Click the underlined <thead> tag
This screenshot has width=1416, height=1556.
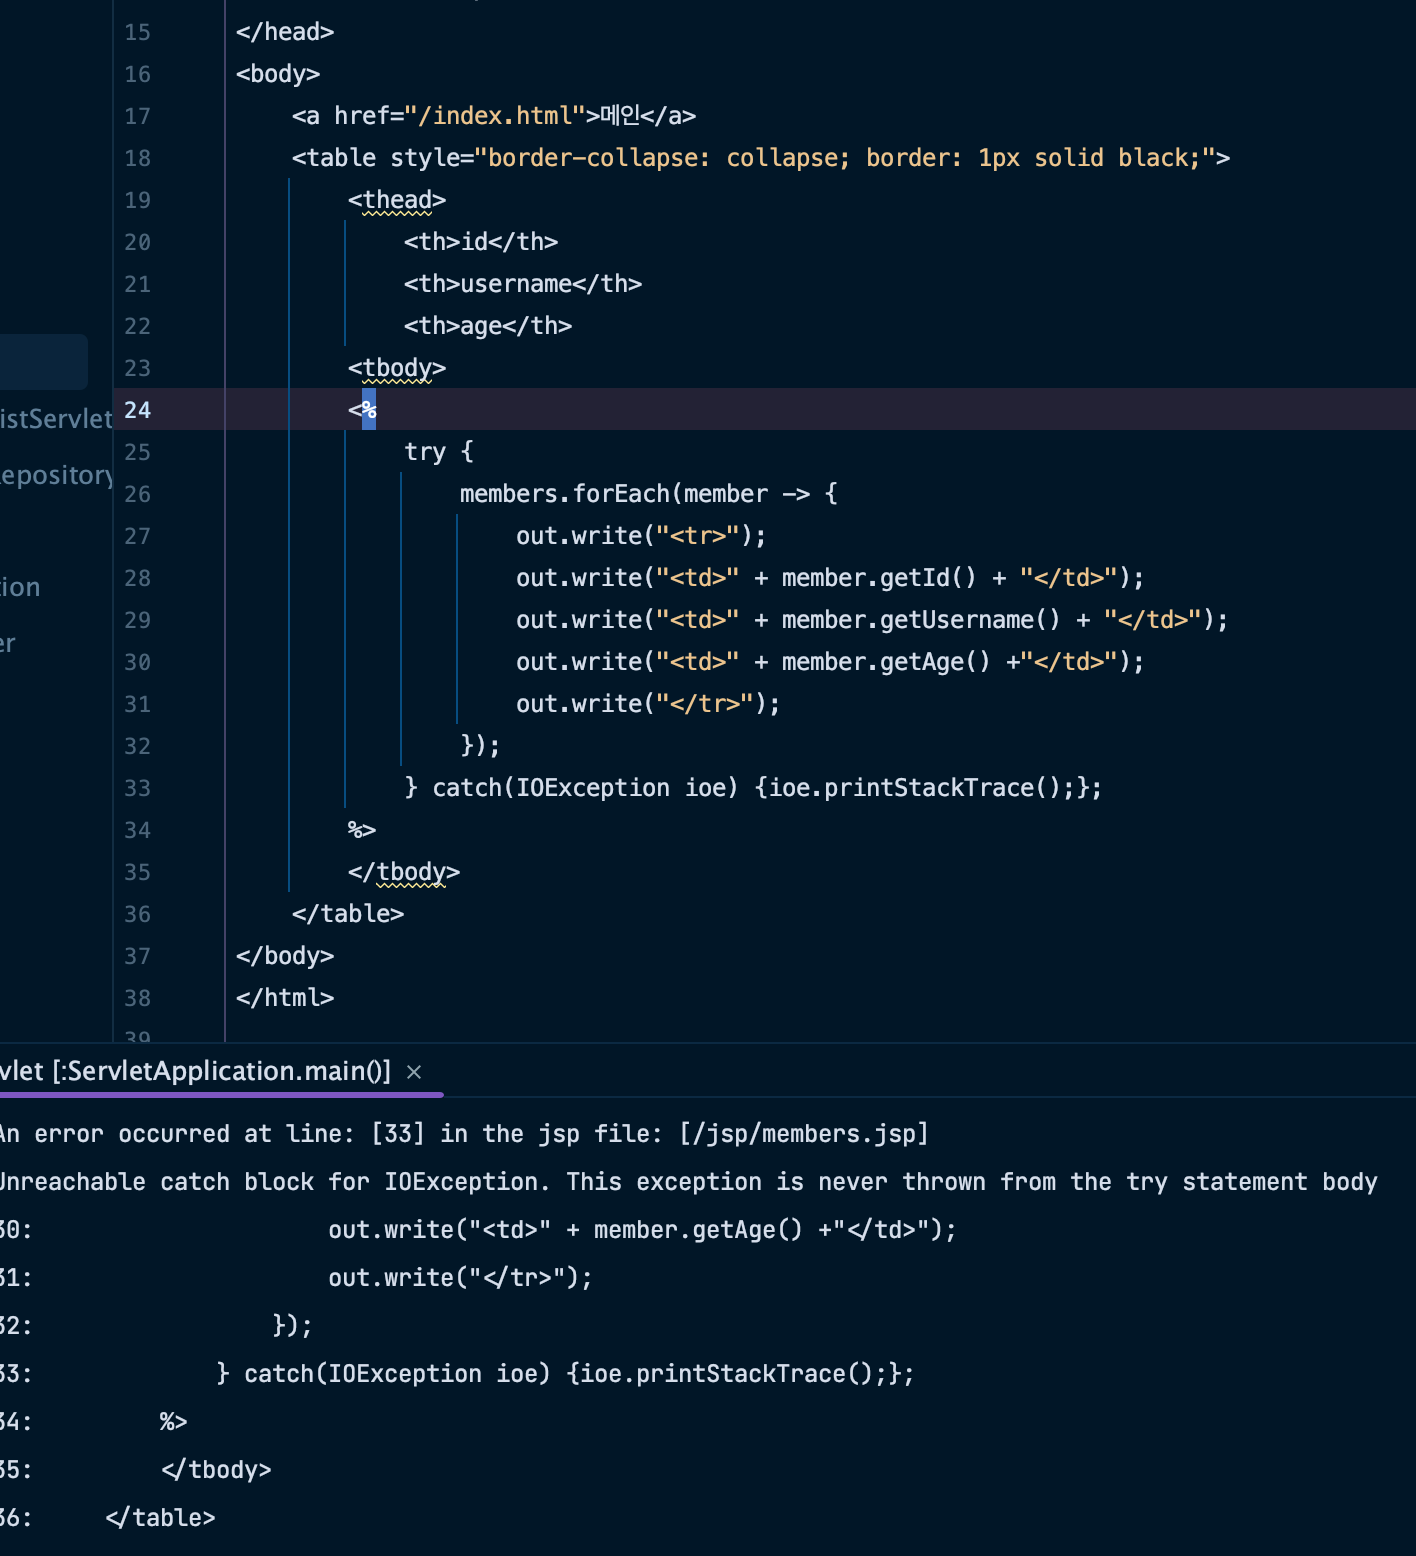397,200
